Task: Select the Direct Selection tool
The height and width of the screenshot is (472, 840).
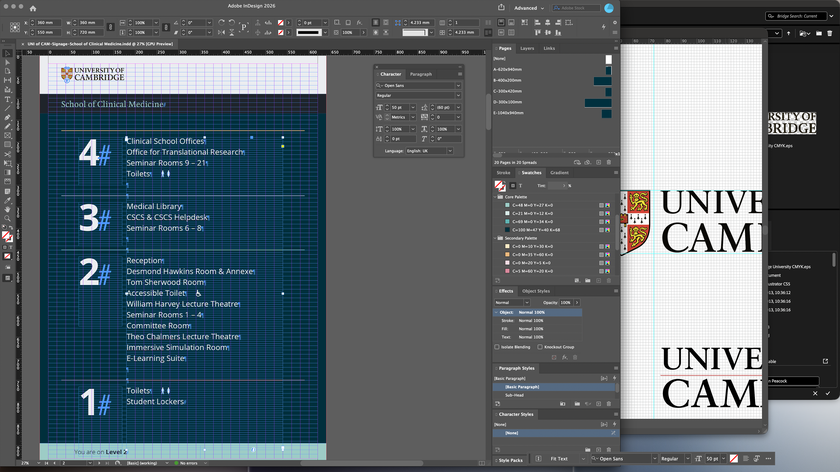Action: pyautogui.click(x=8, y=63)
